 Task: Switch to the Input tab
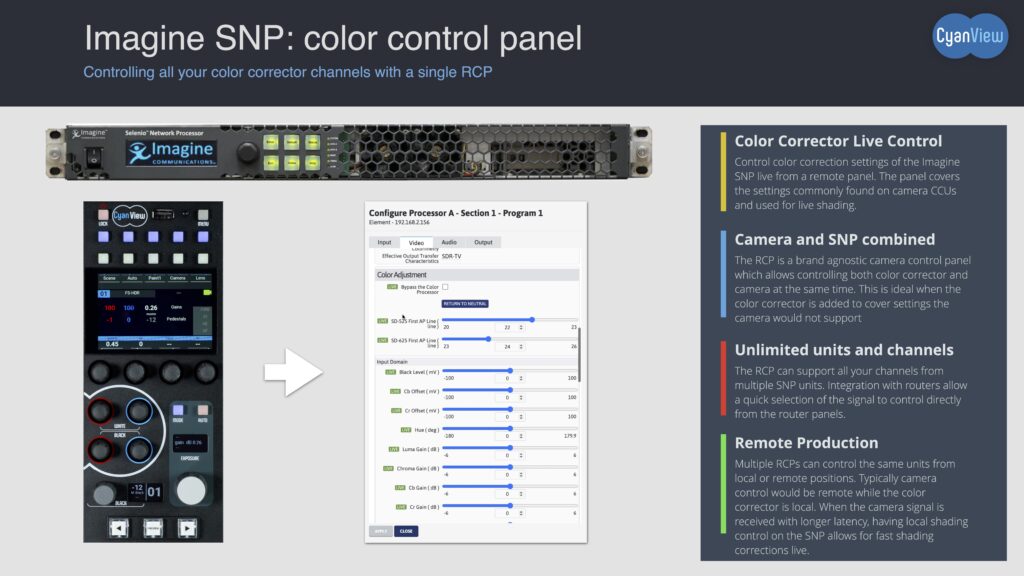[384, 242]
